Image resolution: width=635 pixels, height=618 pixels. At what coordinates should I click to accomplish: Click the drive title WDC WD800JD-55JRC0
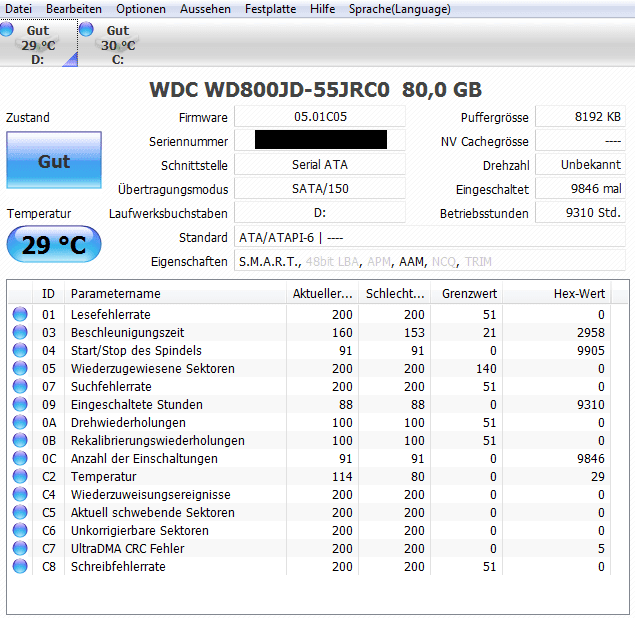click(x=269, y=90)
